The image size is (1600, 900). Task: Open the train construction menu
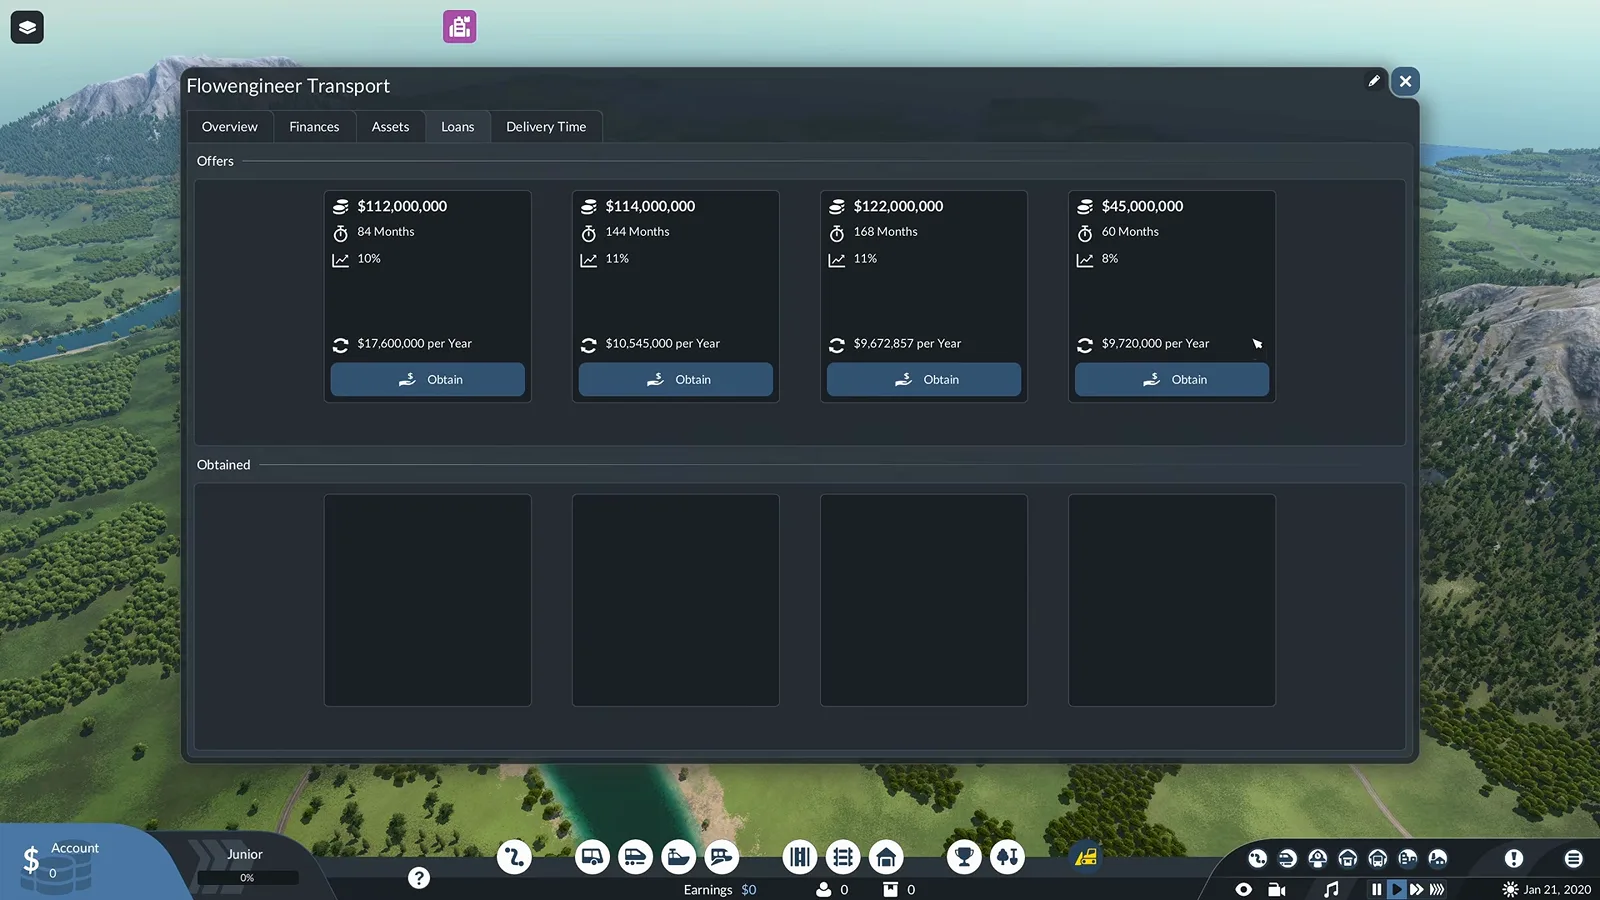tap(635, 857)
